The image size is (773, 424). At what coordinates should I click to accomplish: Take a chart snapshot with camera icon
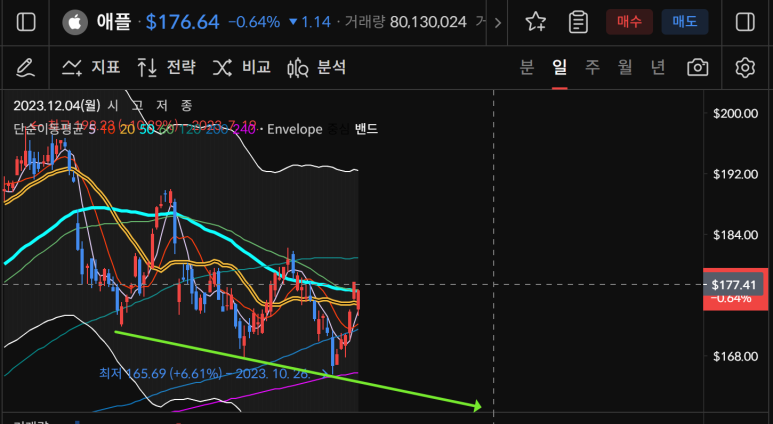click(698, 68)
